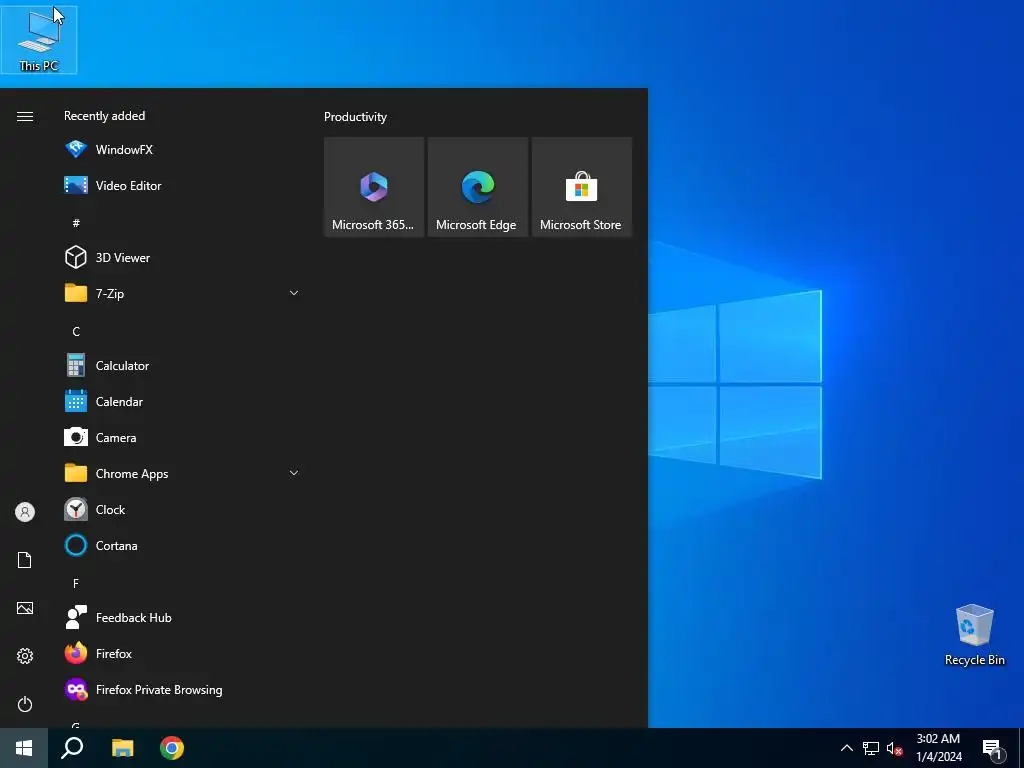Image resolution: width=1024 pixels, height=768 pixels.
Task: Expand Chrome Apps folder chevron
Action: pyautogui.click(x=294, y=473)
